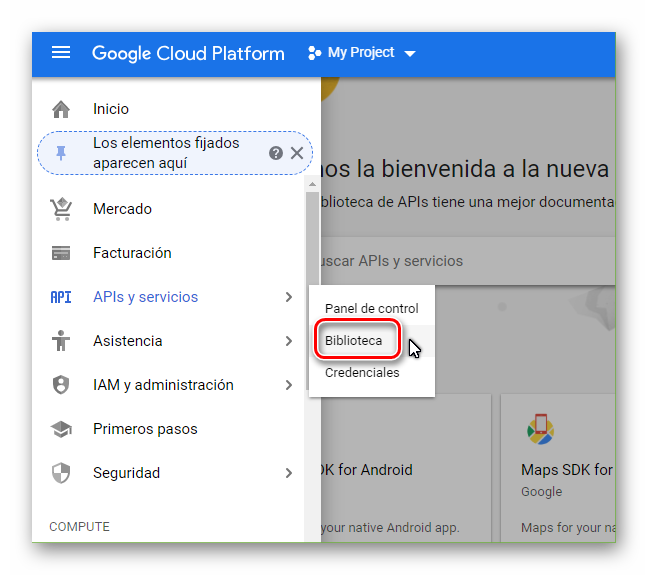Click the Asistencia person icon
Image resolution: width=648 pixels, height=575 pixels.
click(61, 341)
